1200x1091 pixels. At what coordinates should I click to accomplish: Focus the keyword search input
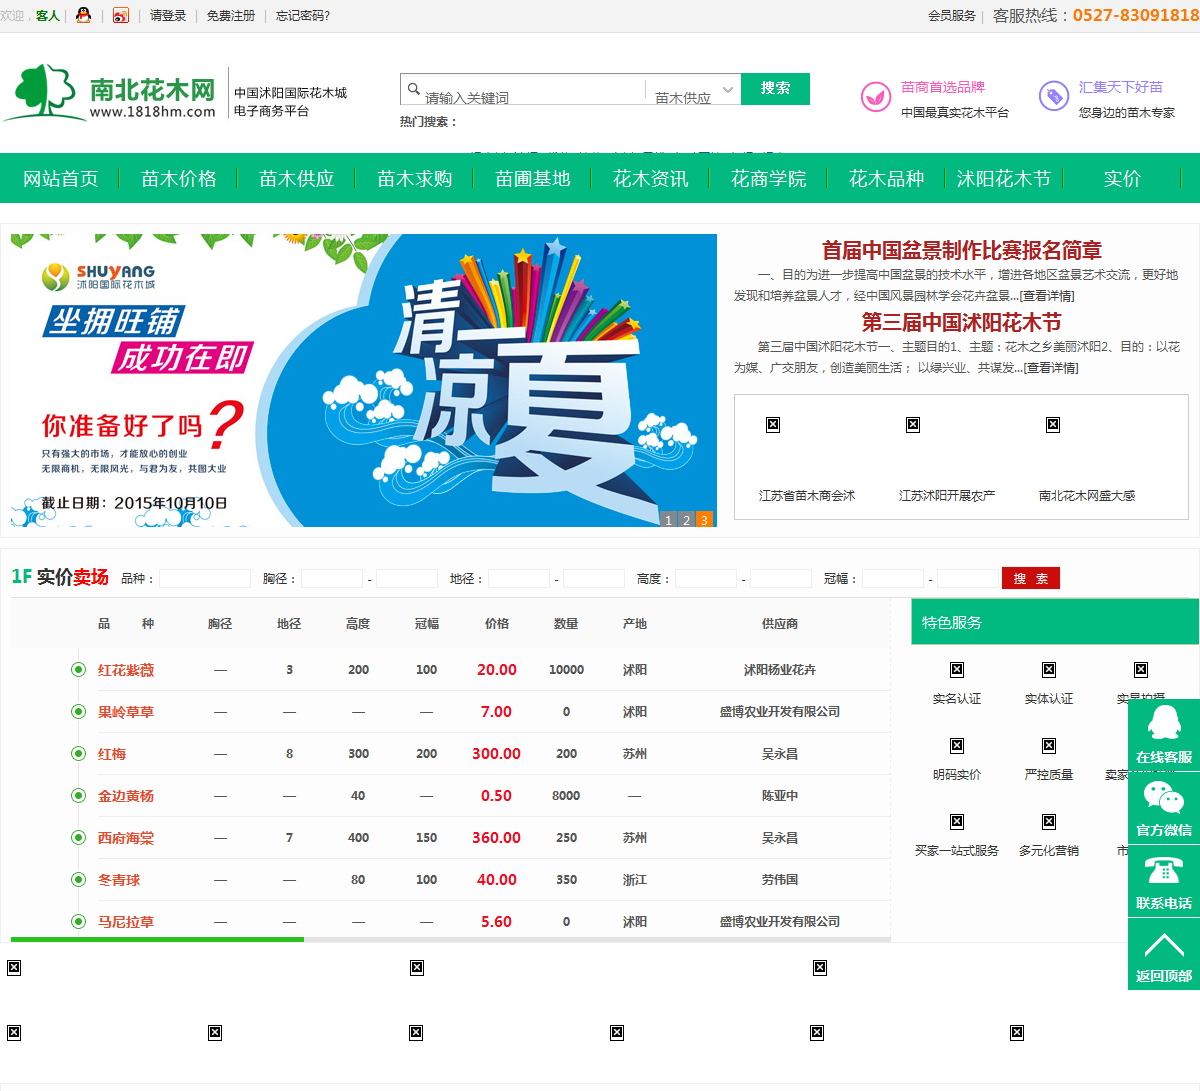pos(534,90)
